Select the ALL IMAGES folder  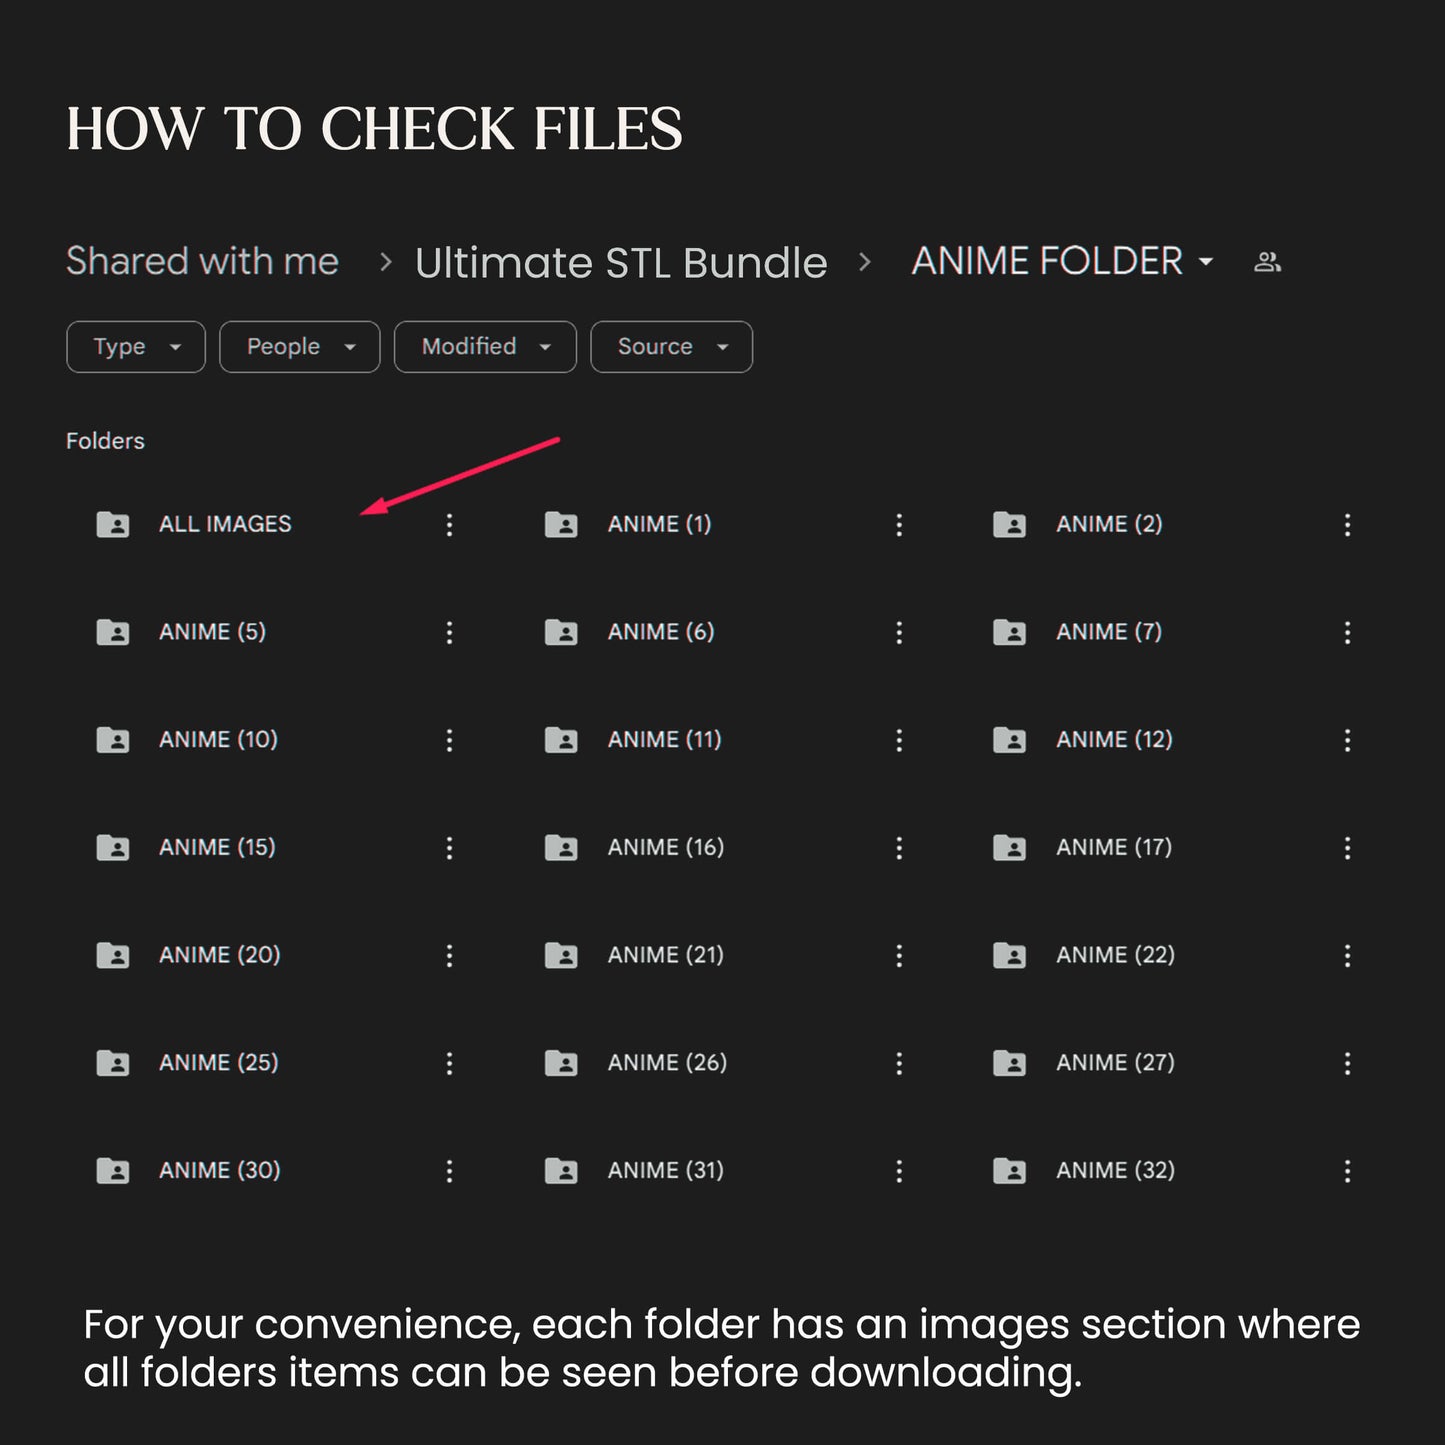point(225,524)
